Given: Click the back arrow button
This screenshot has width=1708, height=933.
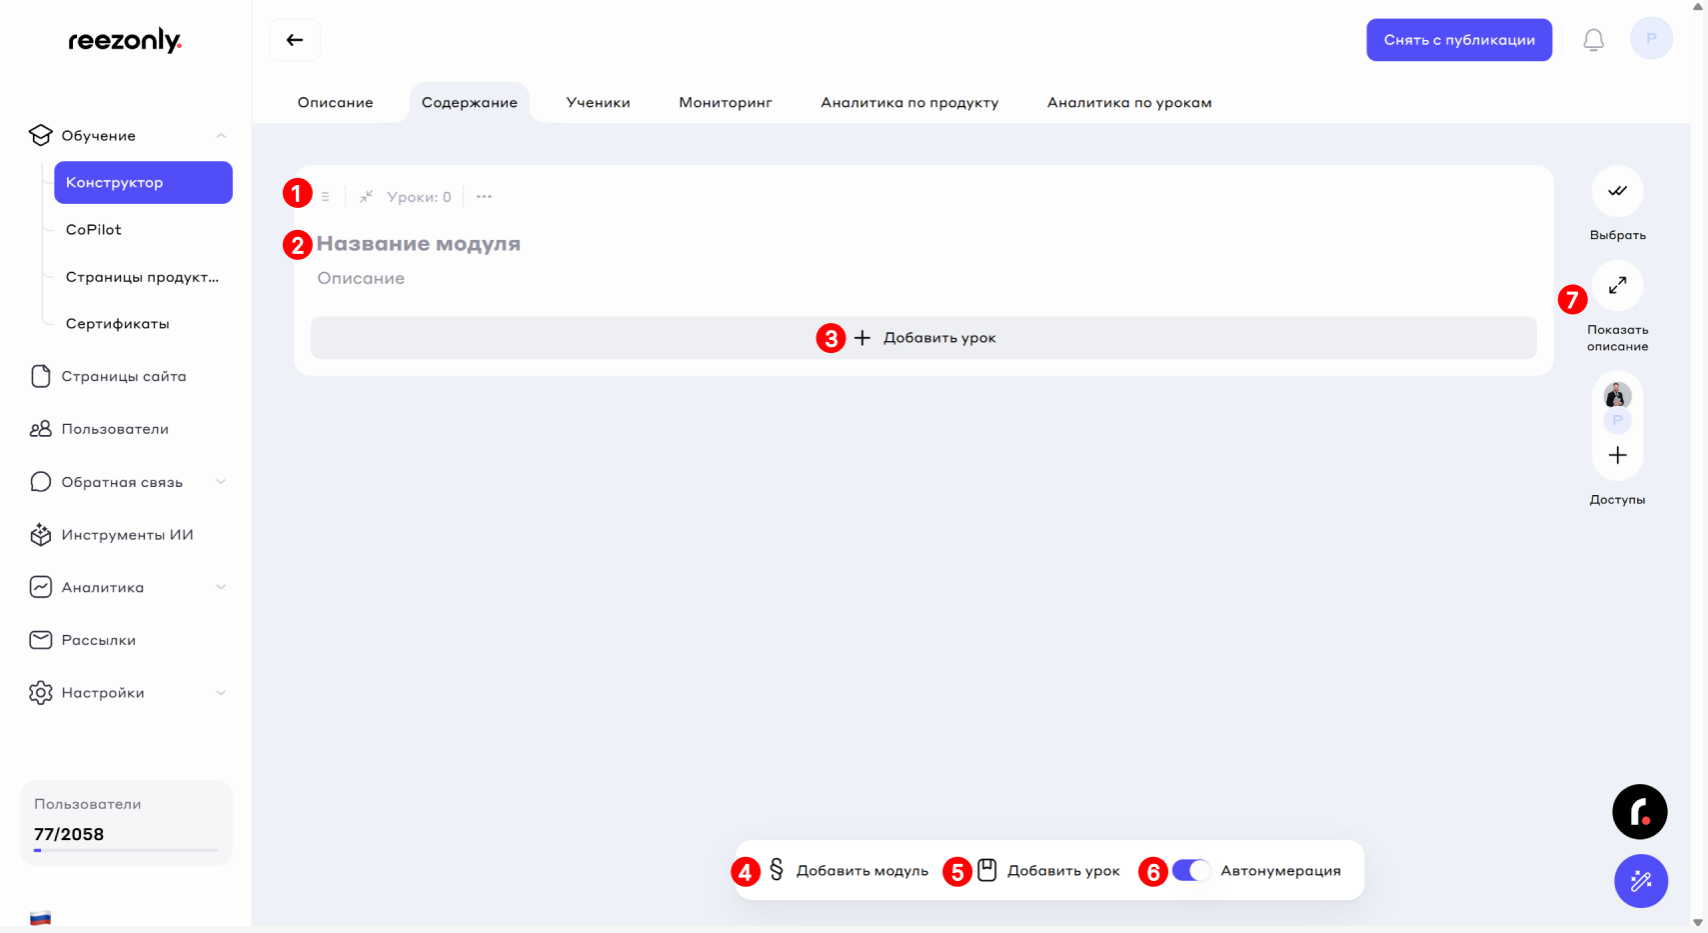Looking at the screenshot, I should click(x=294, y=40).
